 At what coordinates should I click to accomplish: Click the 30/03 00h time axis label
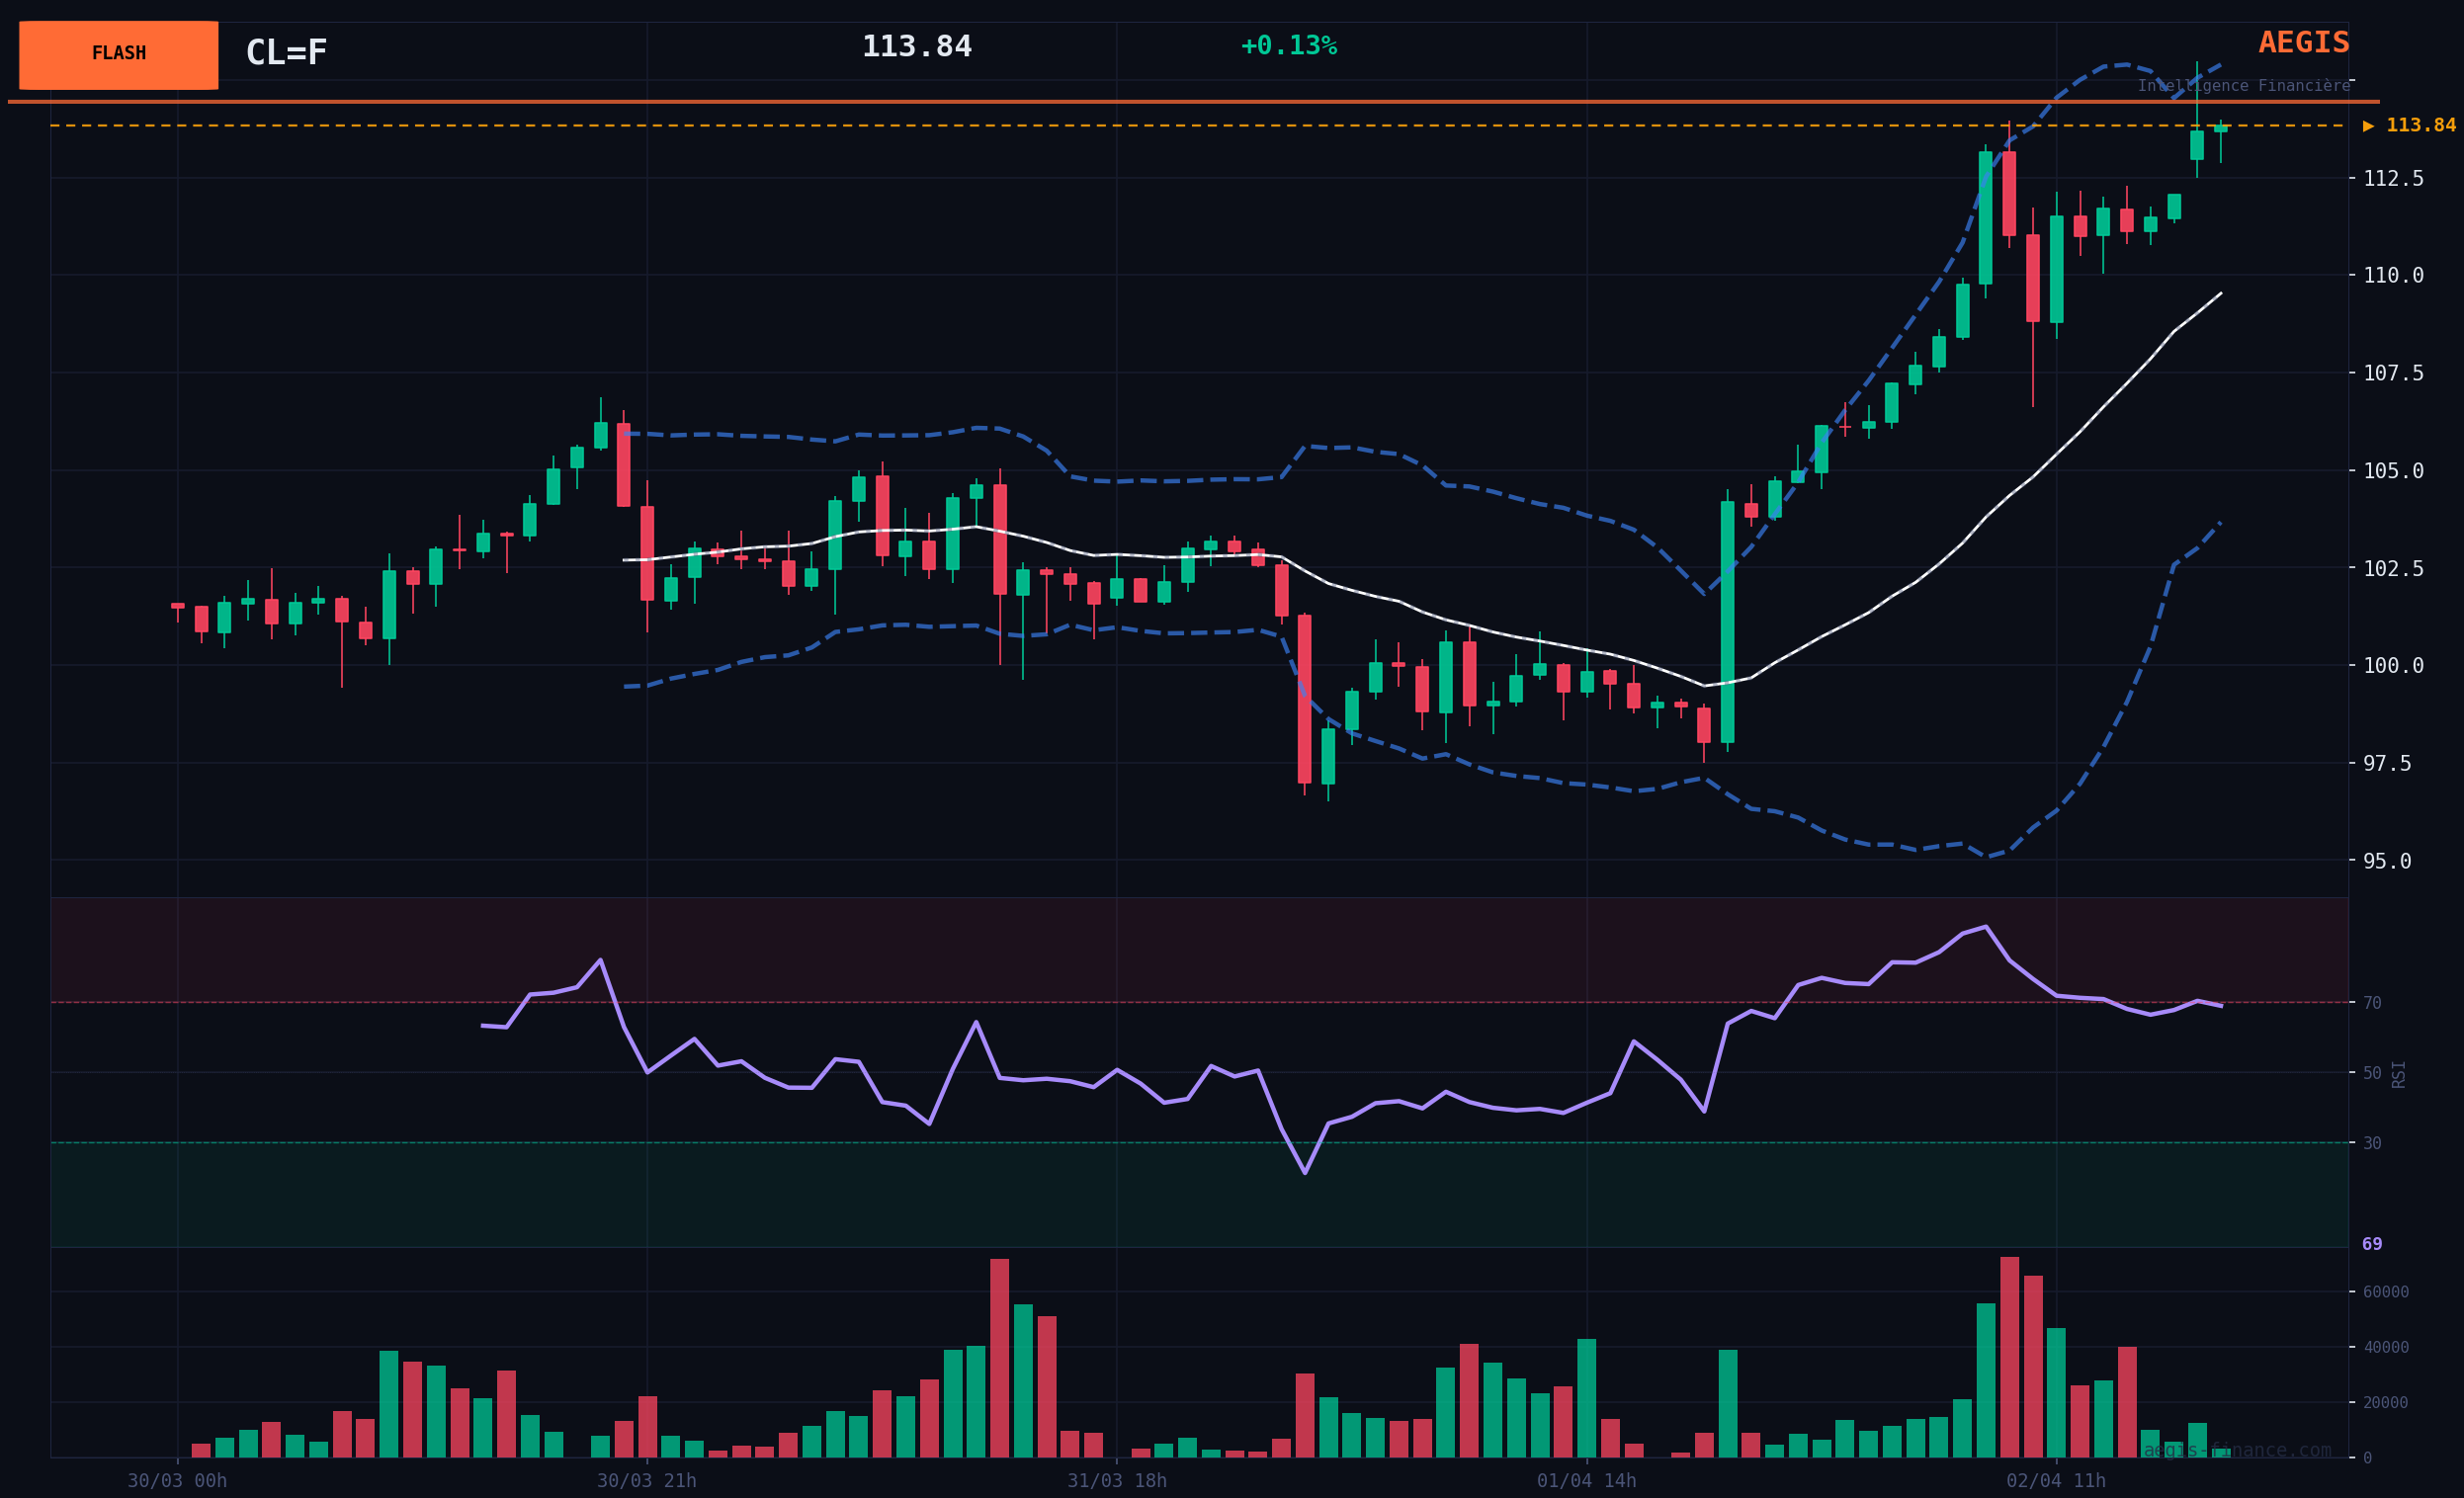(177, 1481)
